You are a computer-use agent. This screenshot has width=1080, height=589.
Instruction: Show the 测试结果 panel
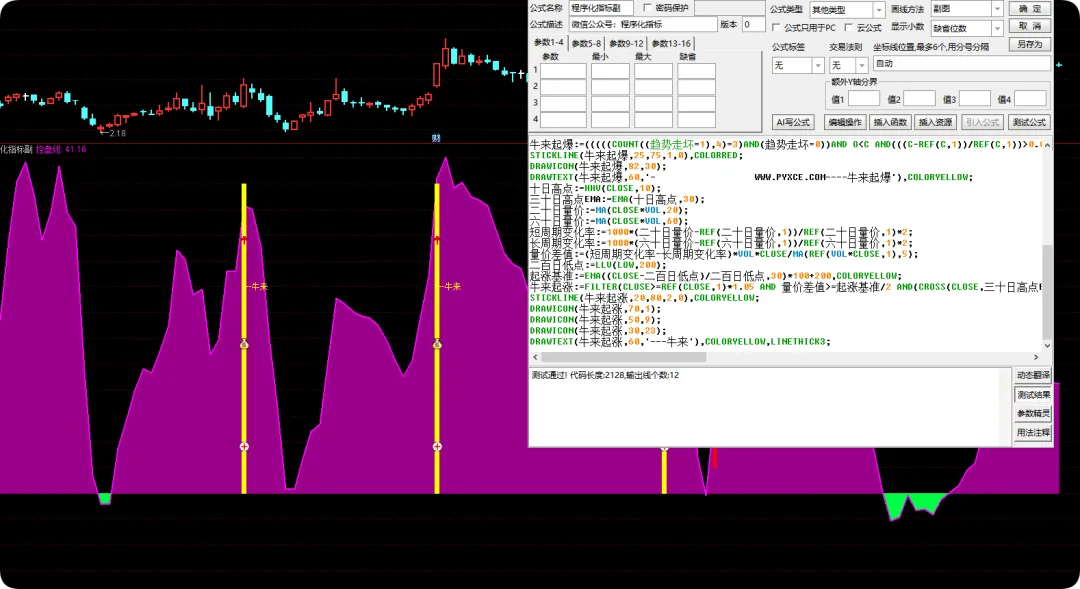point(1032,395)
